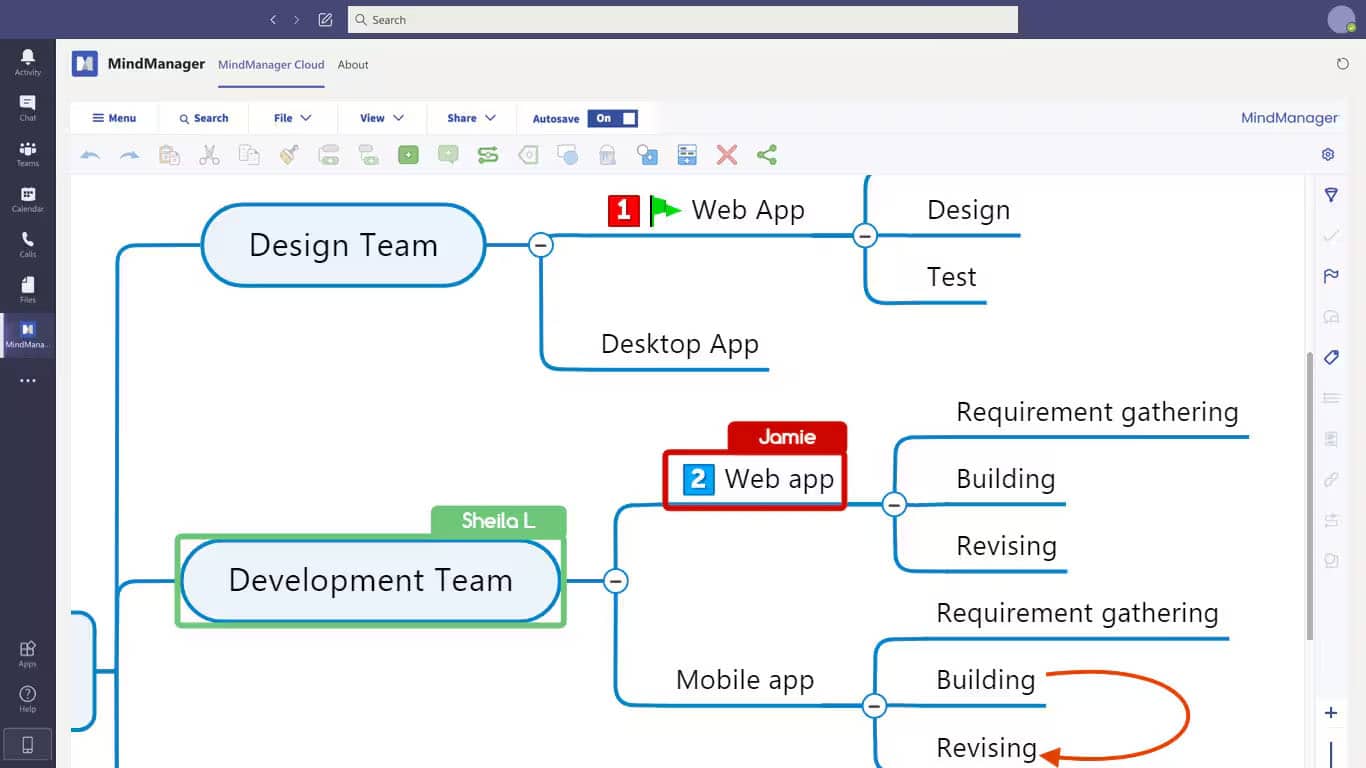Expand the View dropdown
Screen dimensions: 1366x768
(x=381, y=118)
